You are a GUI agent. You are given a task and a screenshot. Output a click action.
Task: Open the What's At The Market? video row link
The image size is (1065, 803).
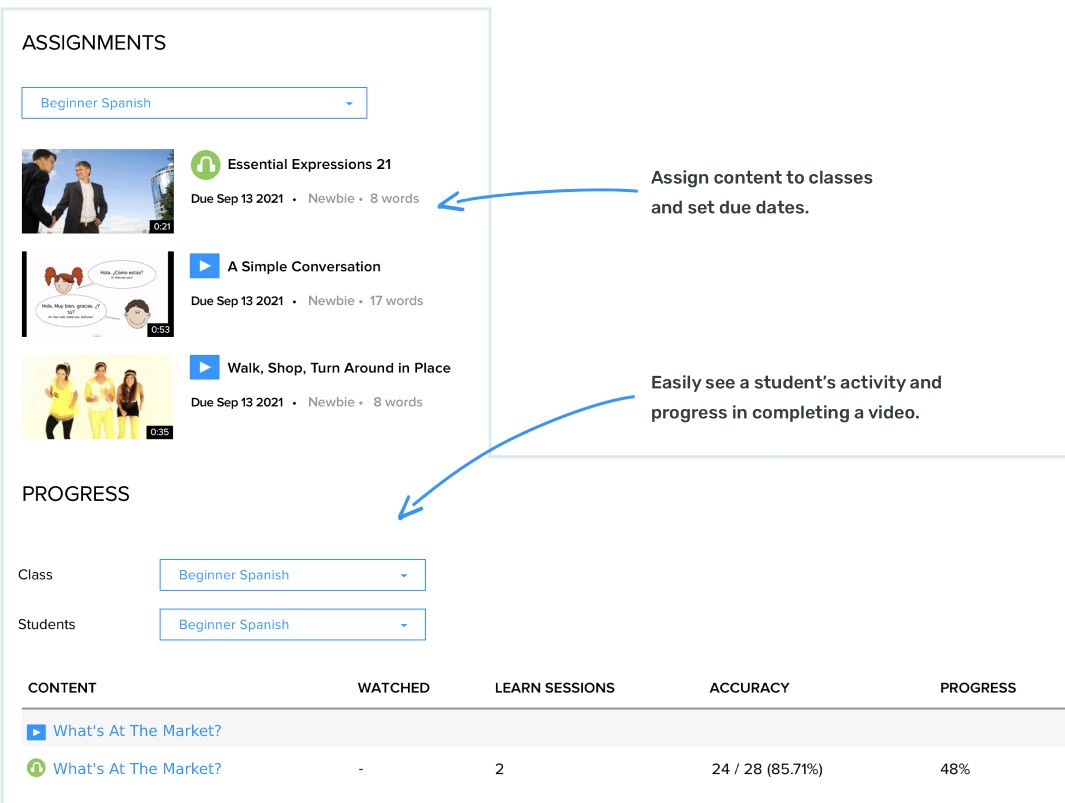(x=137, y=731)
